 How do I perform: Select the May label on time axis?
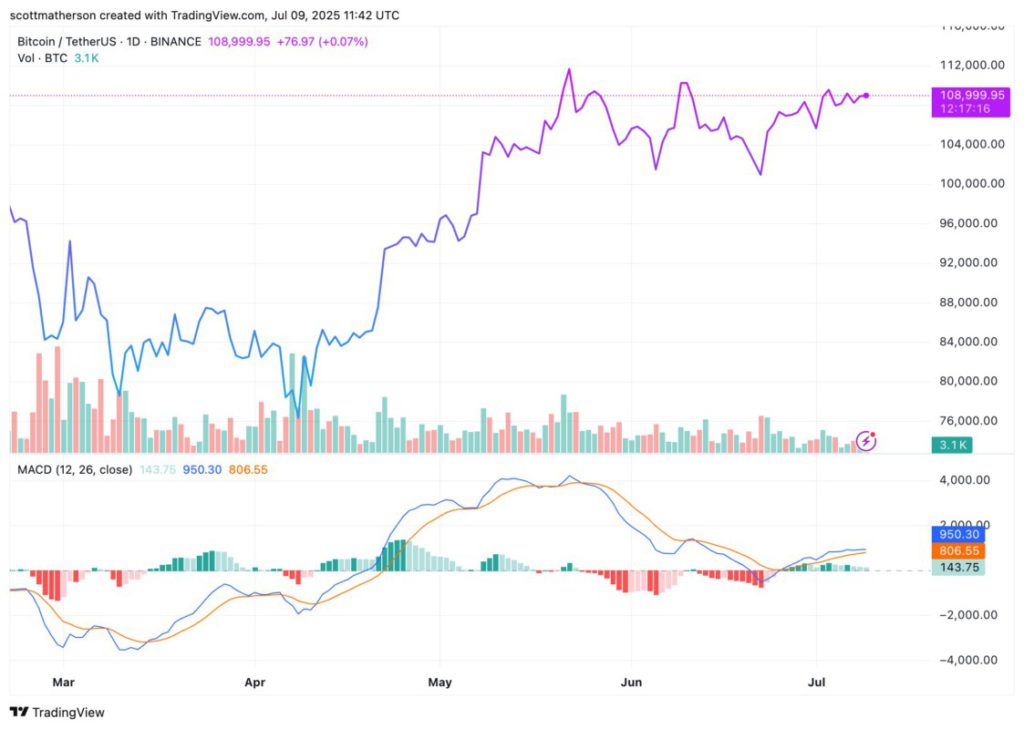[440, 682]
